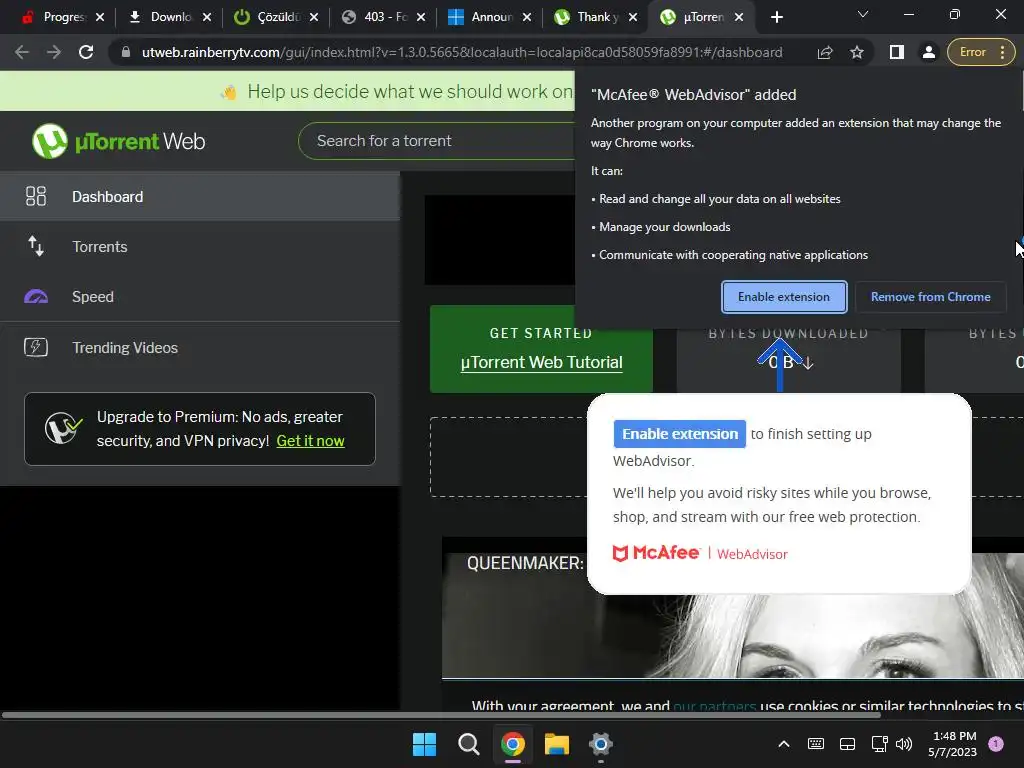Open Speed in the sidebar

[200, 296]
